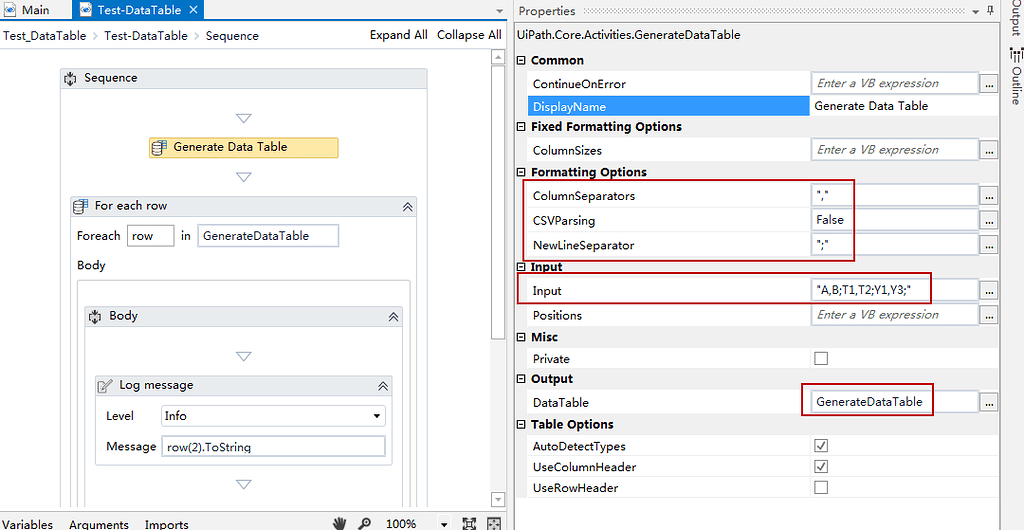
Task: Open expression editor for NewLineSeparator
Action: click(x=989, y=245)
